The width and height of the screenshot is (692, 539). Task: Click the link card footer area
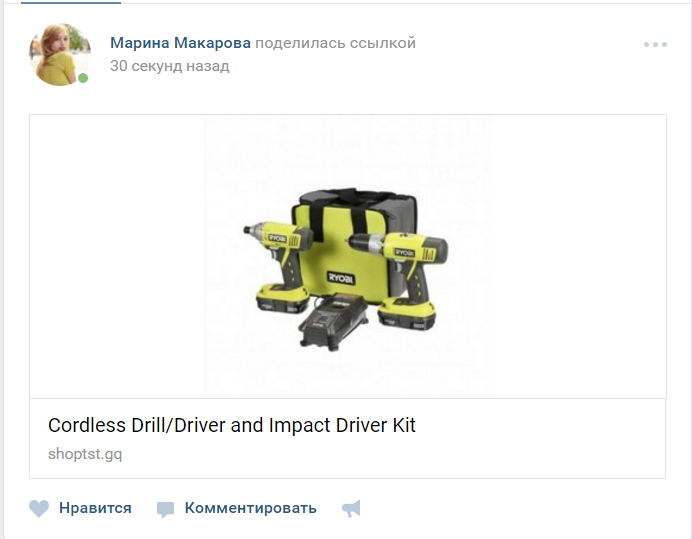[348, 438]
